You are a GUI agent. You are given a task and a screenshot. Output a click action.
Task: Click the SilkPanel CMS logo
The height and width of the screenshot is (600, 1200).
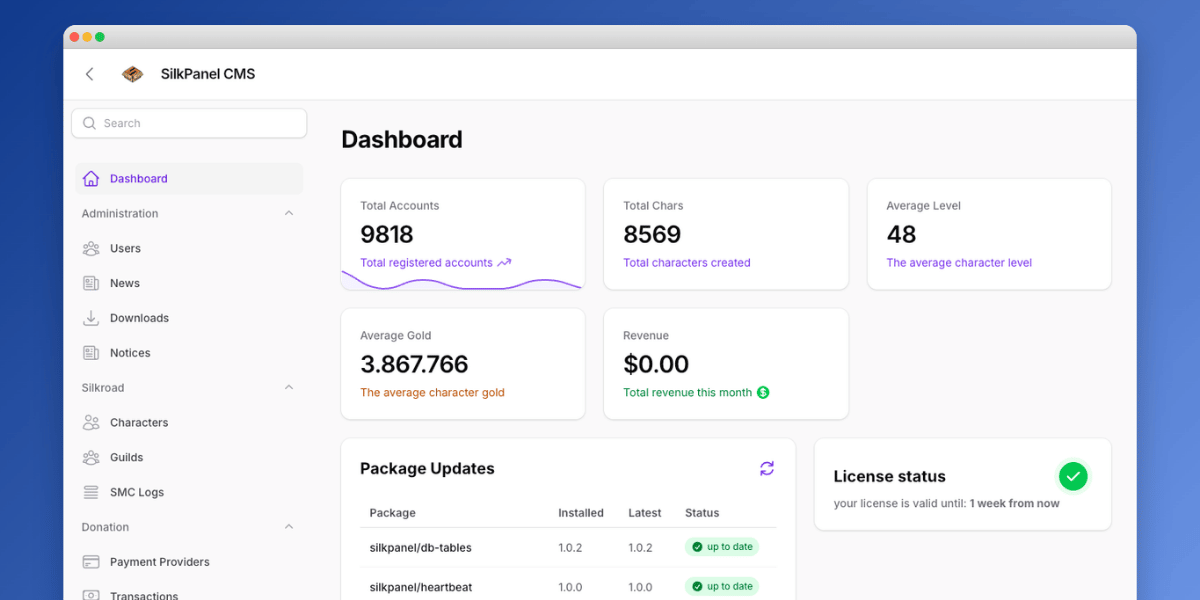pyautogui.click(x=132, y=73)
